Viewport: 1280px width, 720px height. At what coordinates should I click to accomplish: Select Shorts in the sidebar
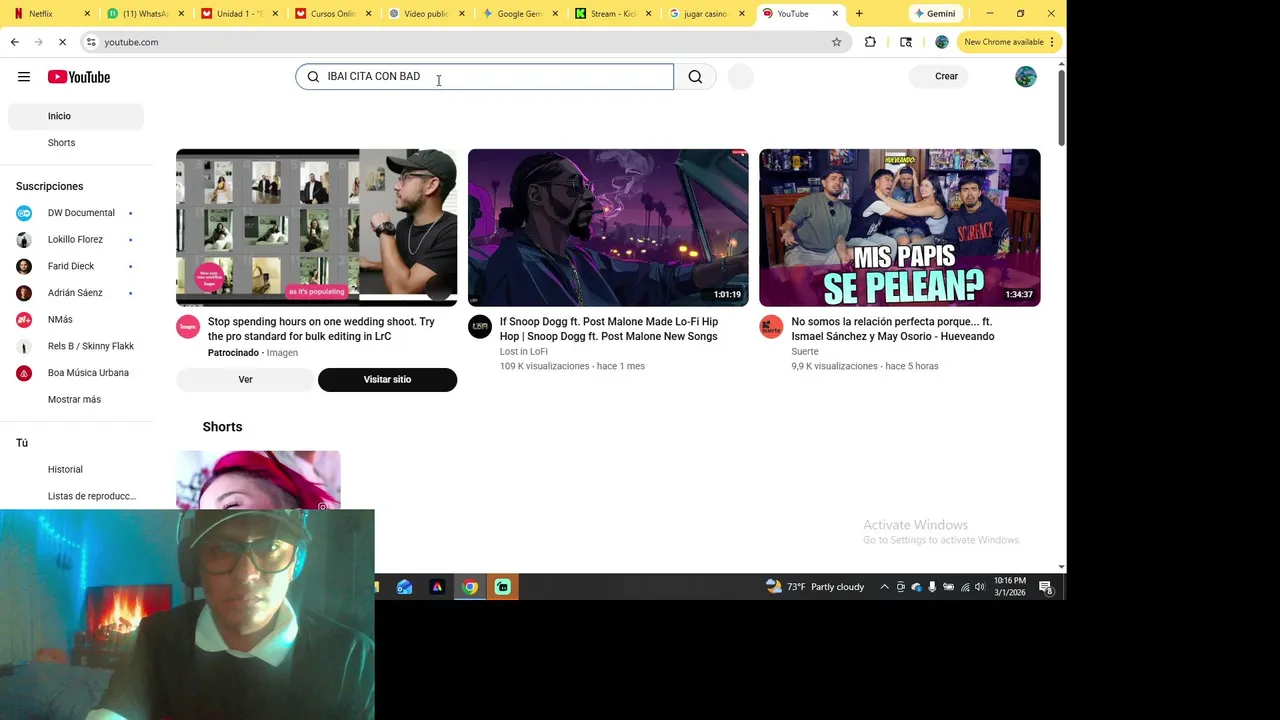(76, 143)
